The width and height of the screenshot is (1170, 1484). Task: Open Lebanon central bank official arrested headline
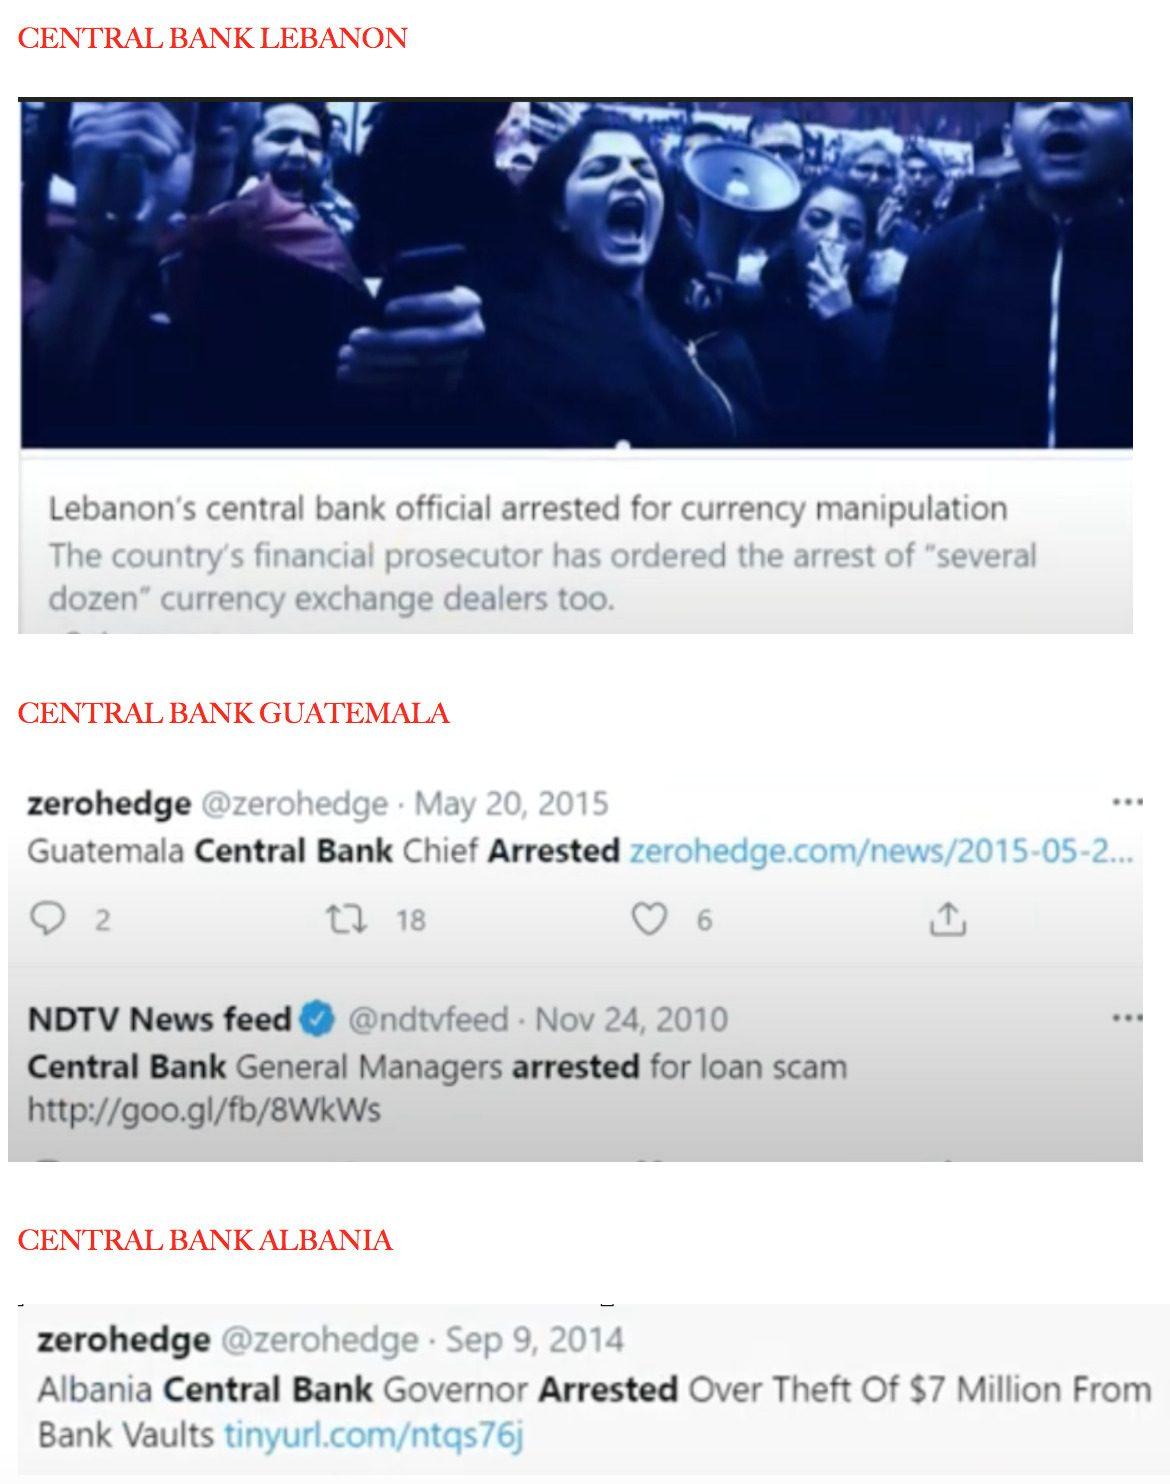point(528,508)
